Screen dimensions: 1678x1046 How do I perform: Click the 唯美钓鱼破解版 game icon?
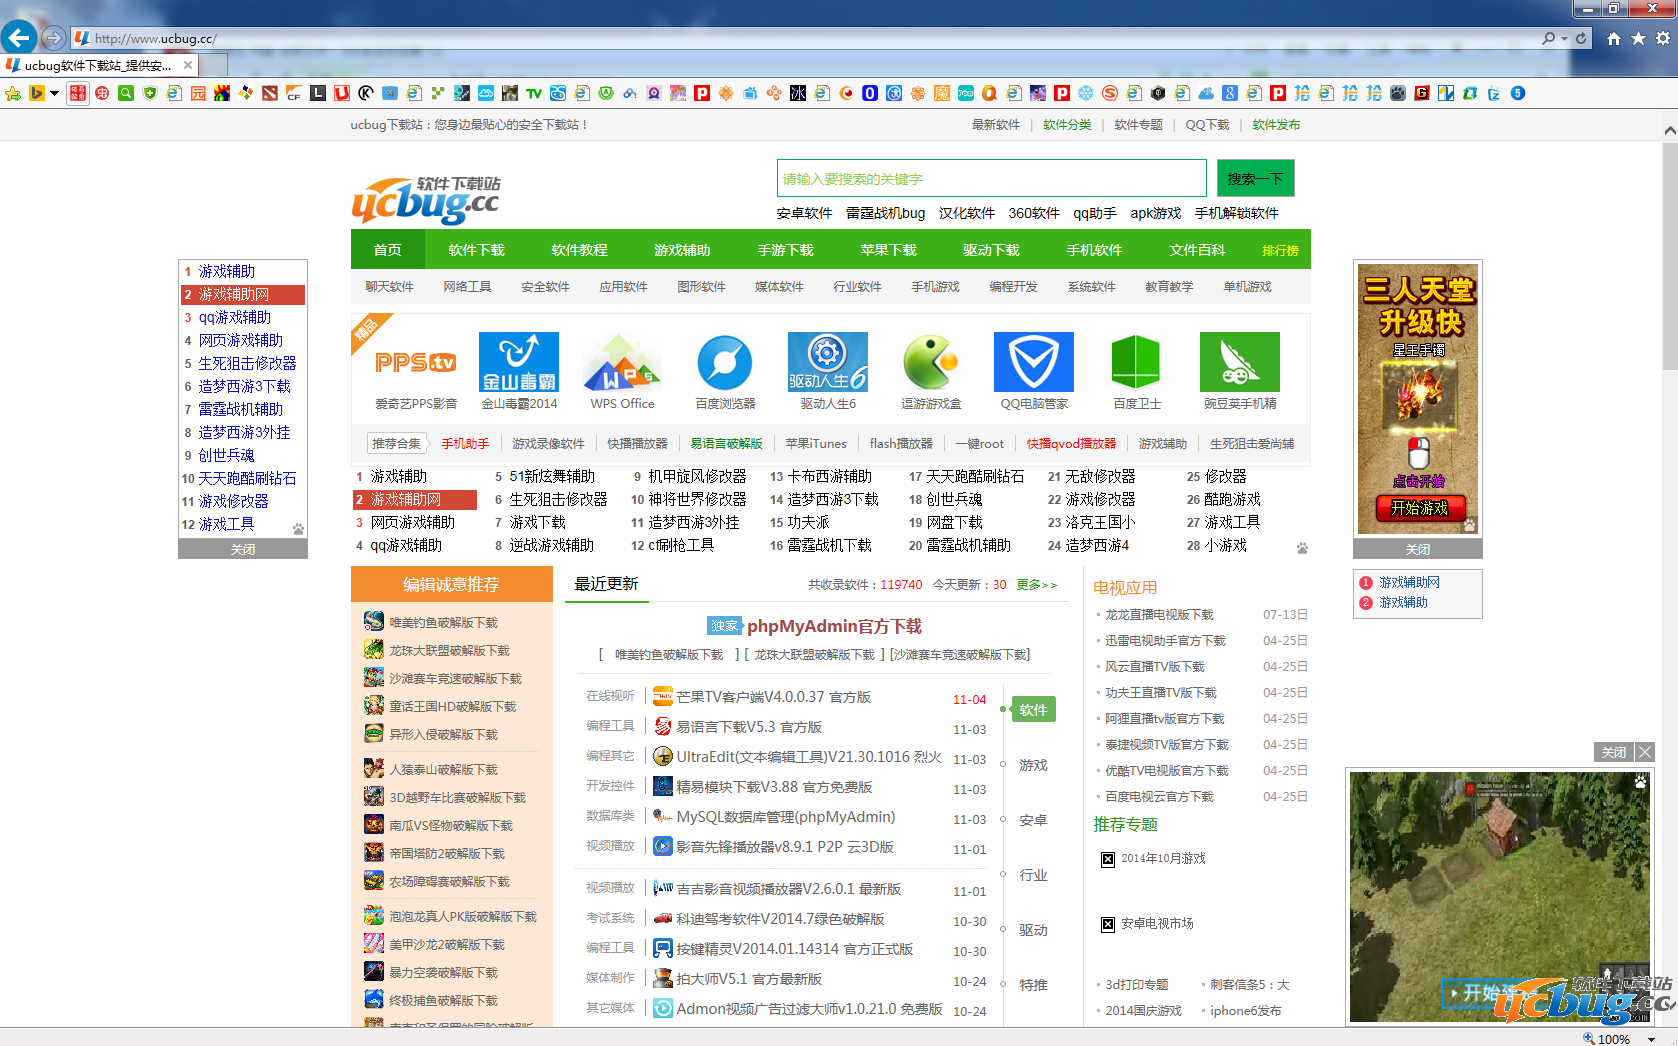point(374,622)
